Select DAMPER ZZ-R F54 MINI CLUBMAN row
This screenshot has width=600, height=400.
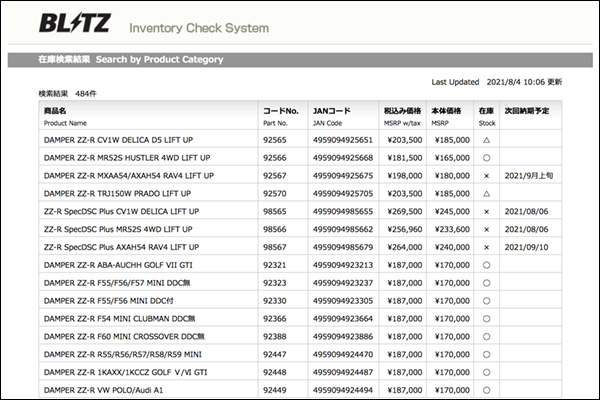pos(300,319)
